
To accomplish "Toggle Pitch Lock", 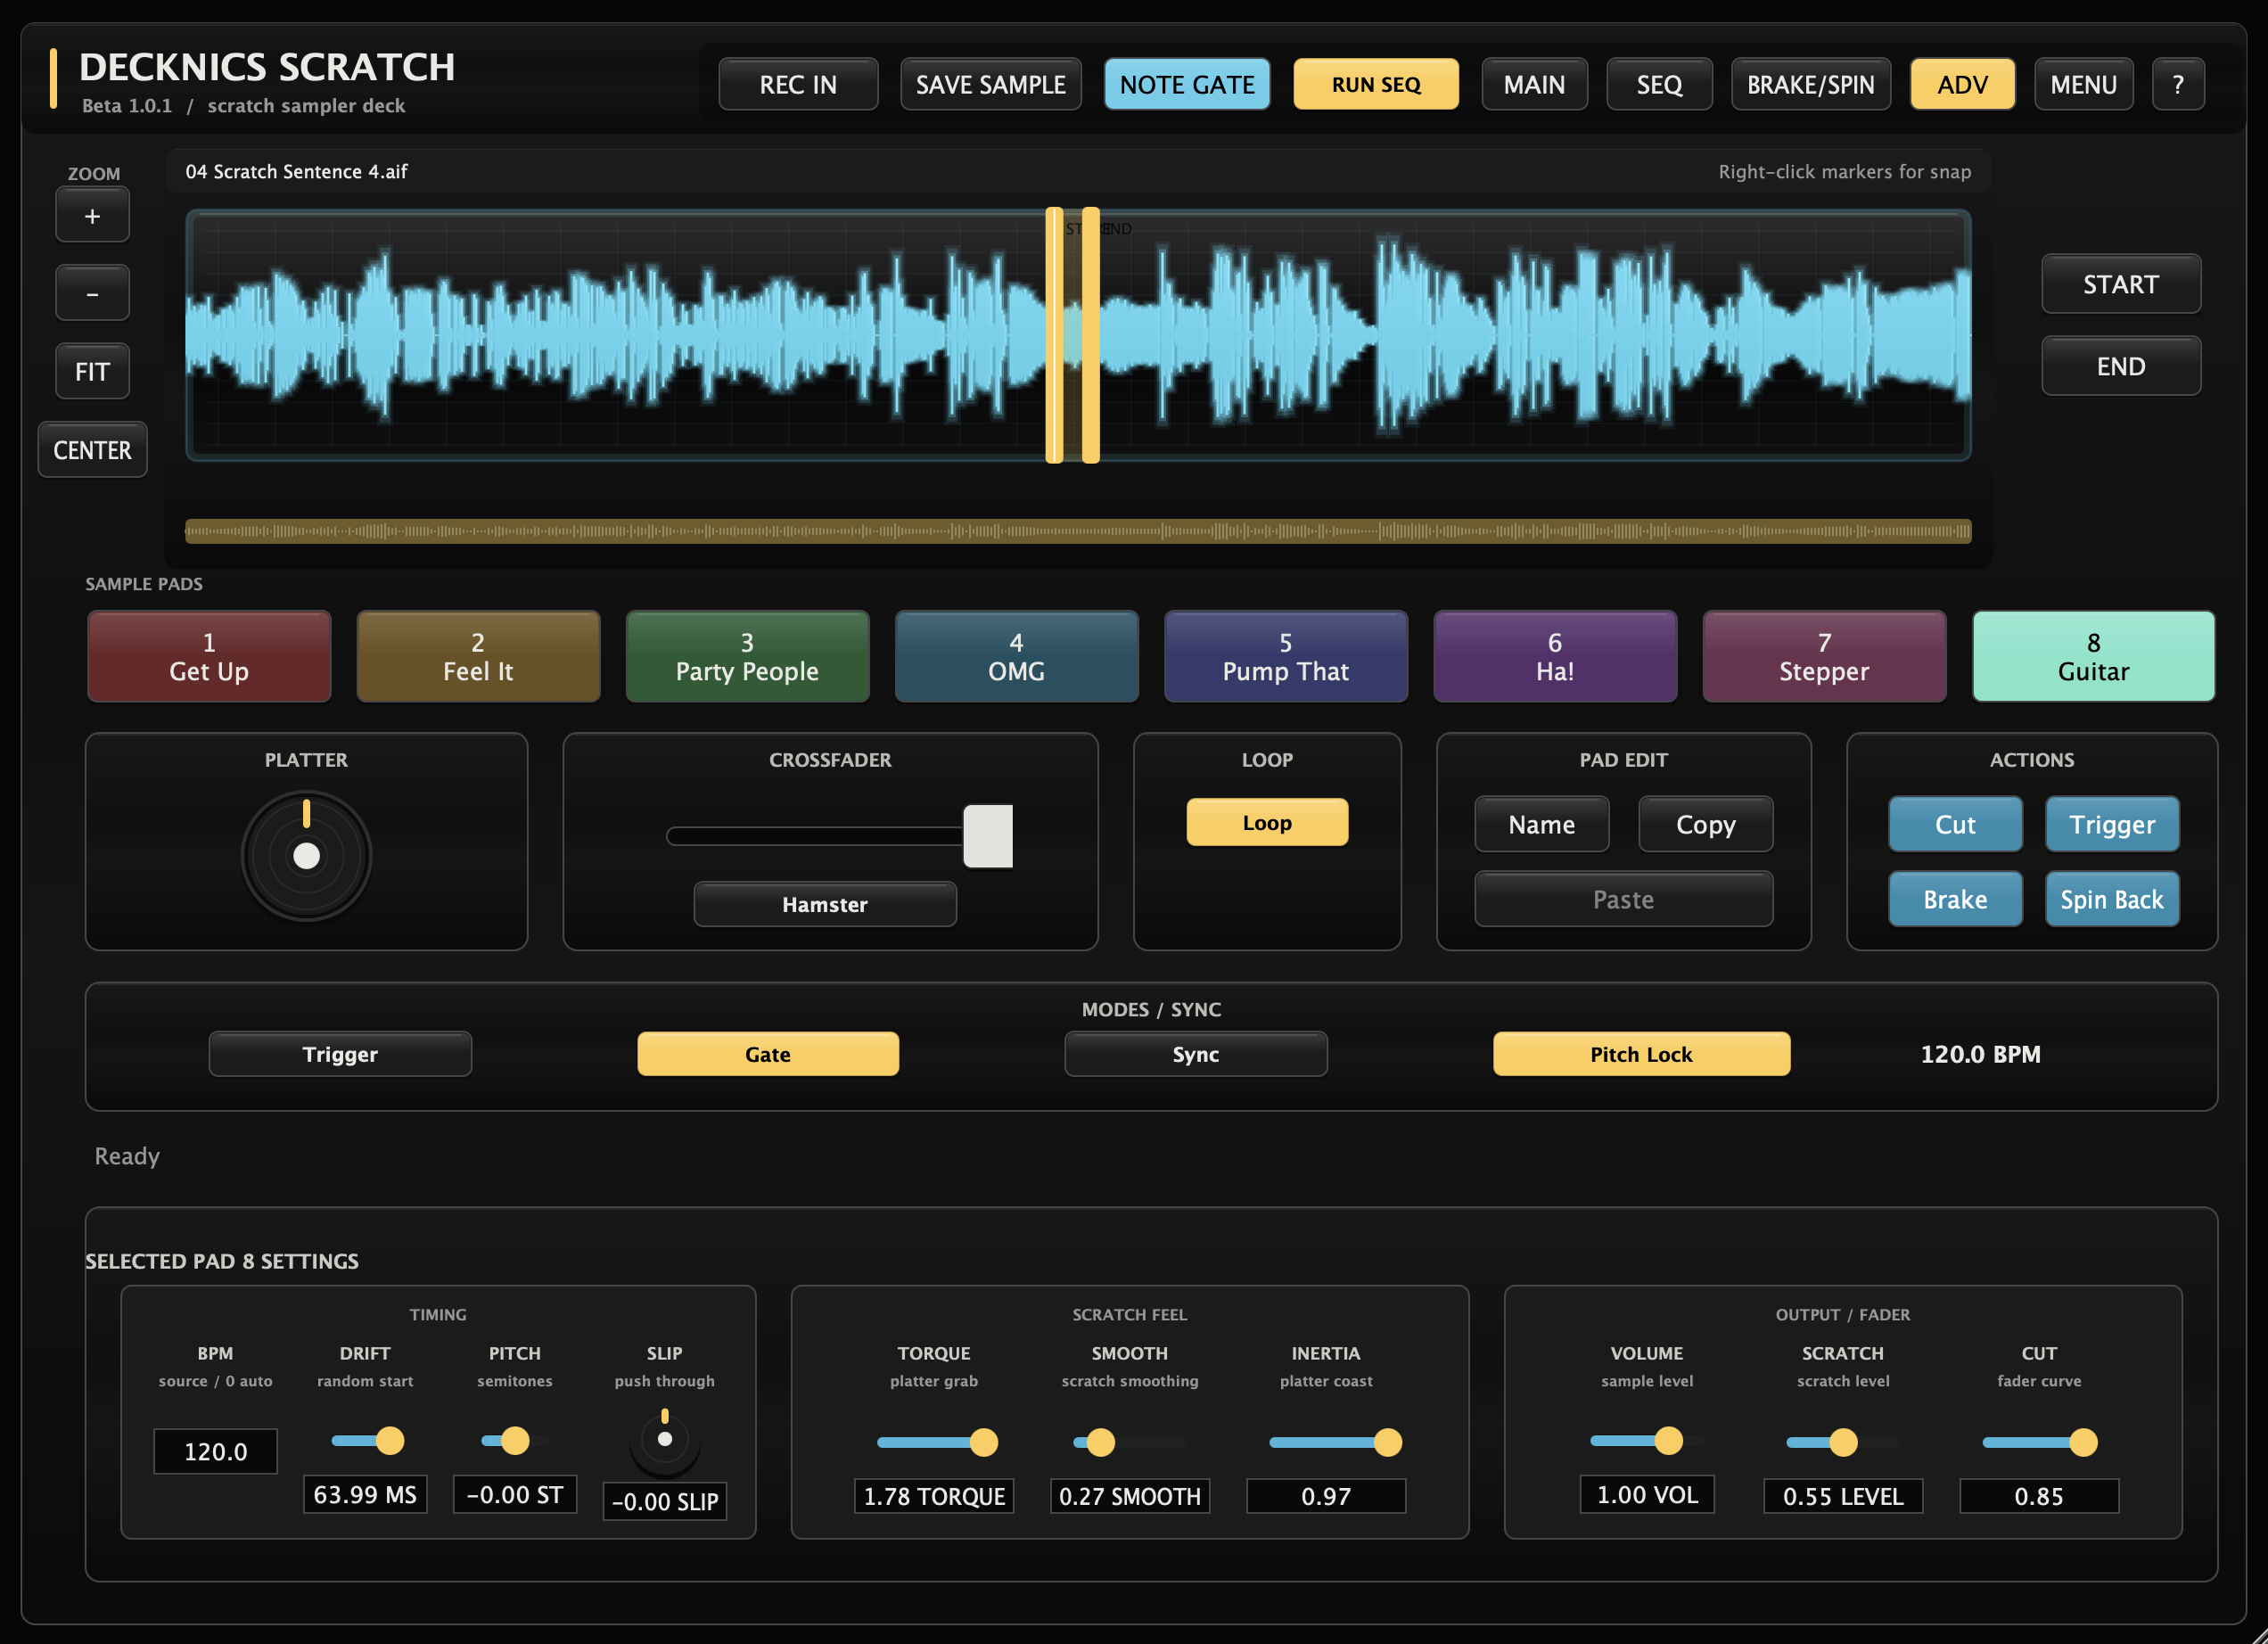I will (1642, 1054).
